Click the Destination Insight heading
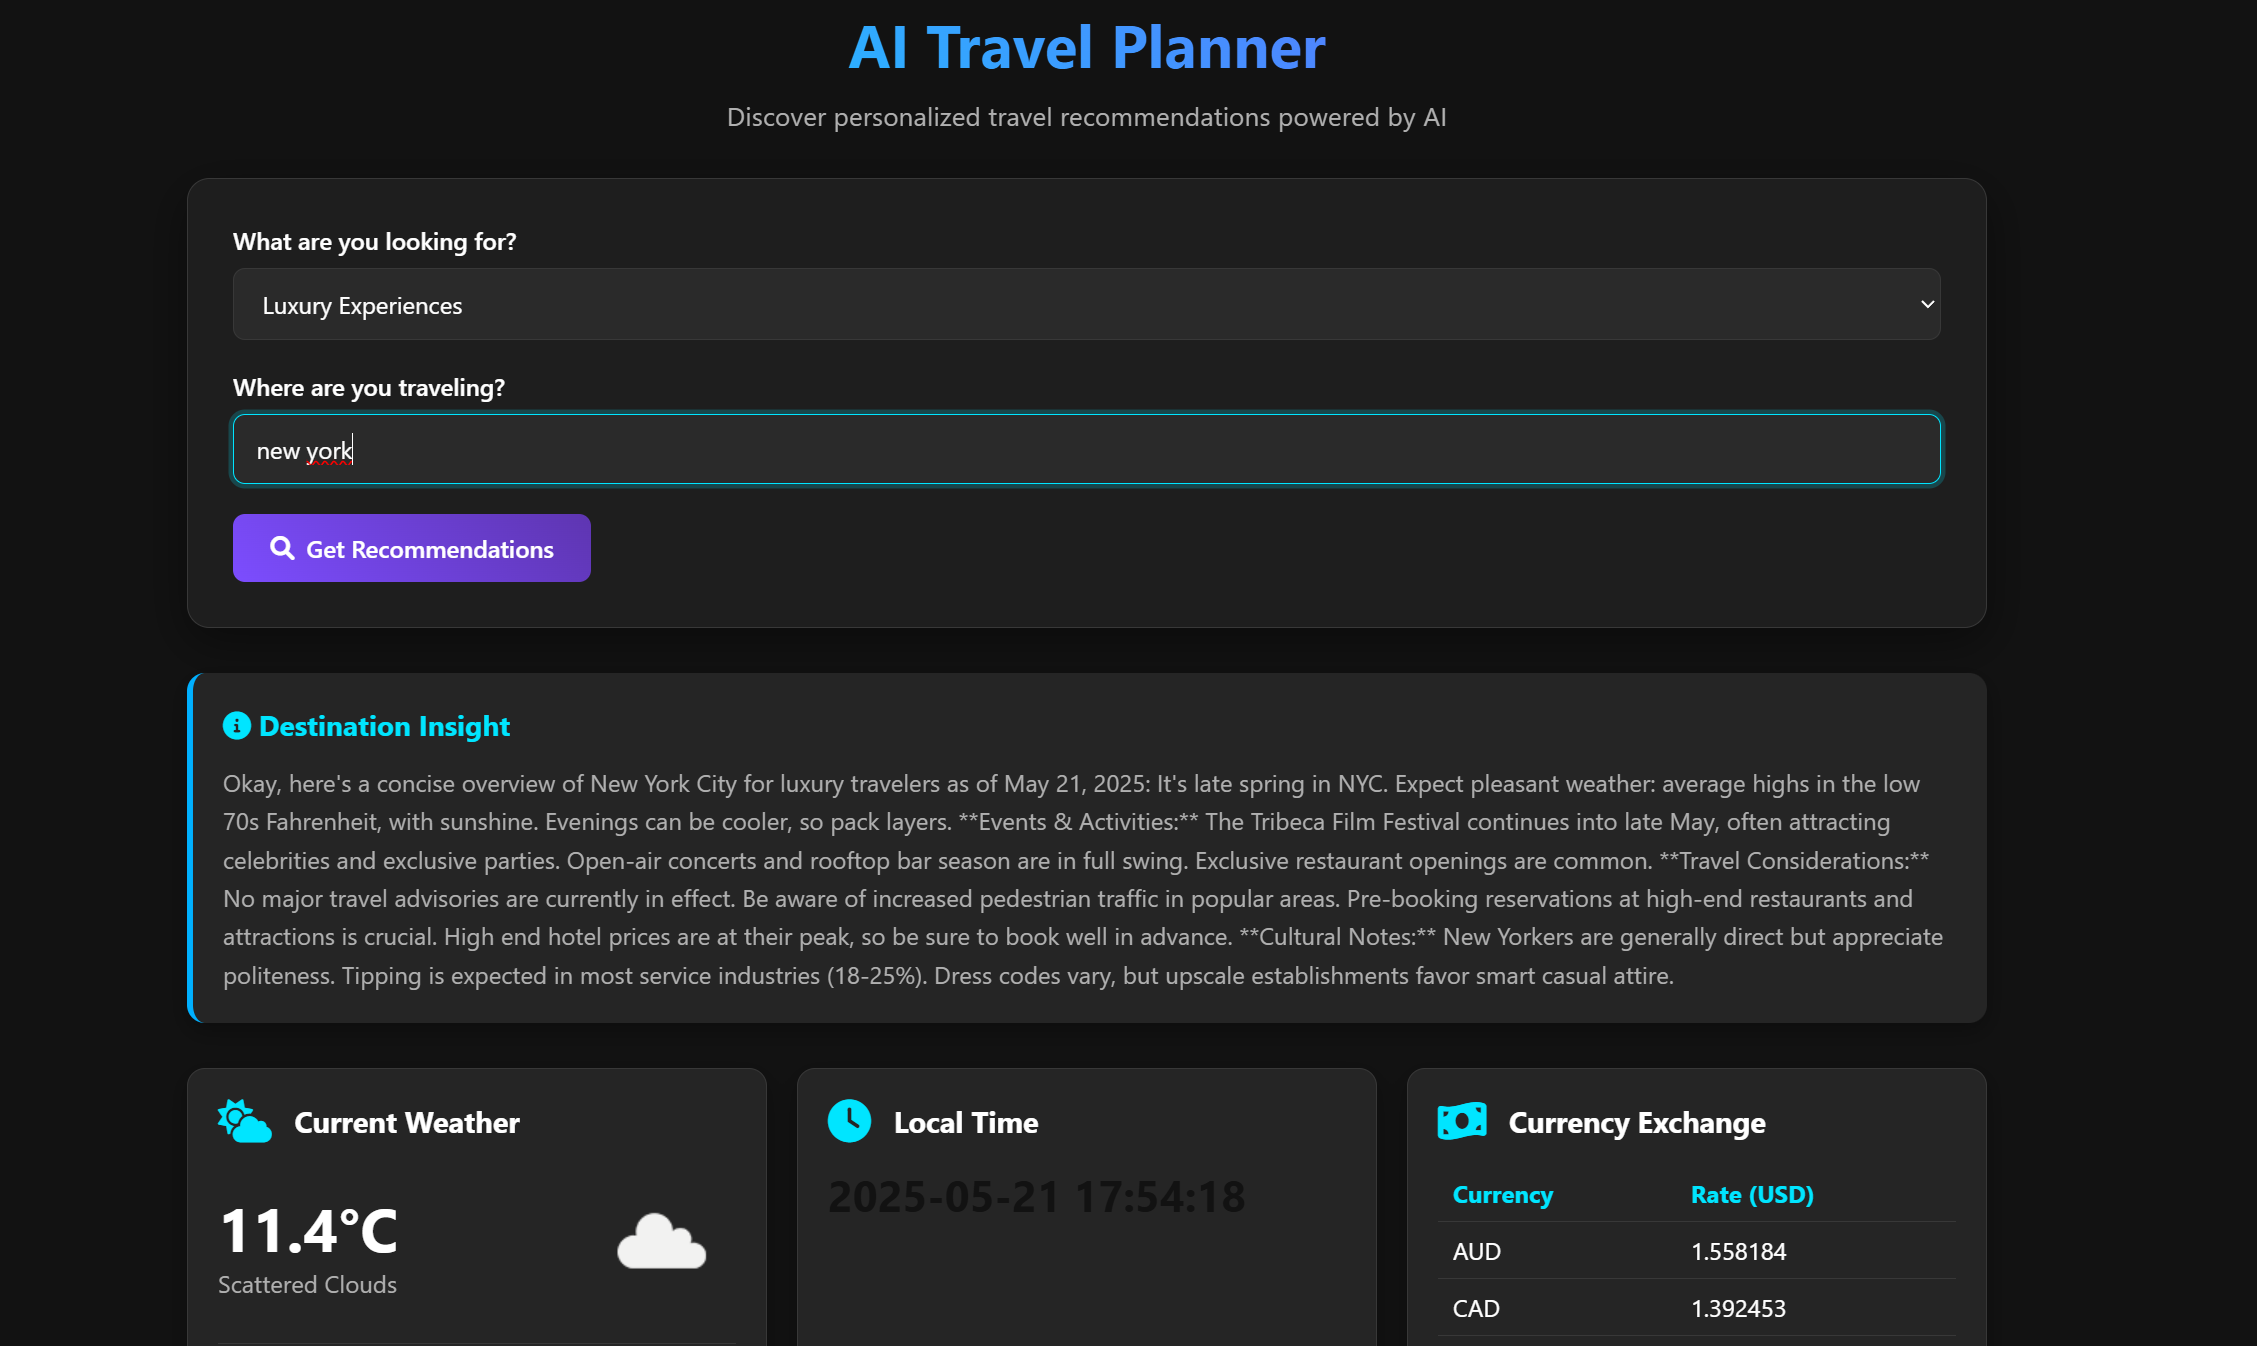Image resolution: width=2257 pixels, height=1346 pixels. pyautogui.click(x=384, y=726)
